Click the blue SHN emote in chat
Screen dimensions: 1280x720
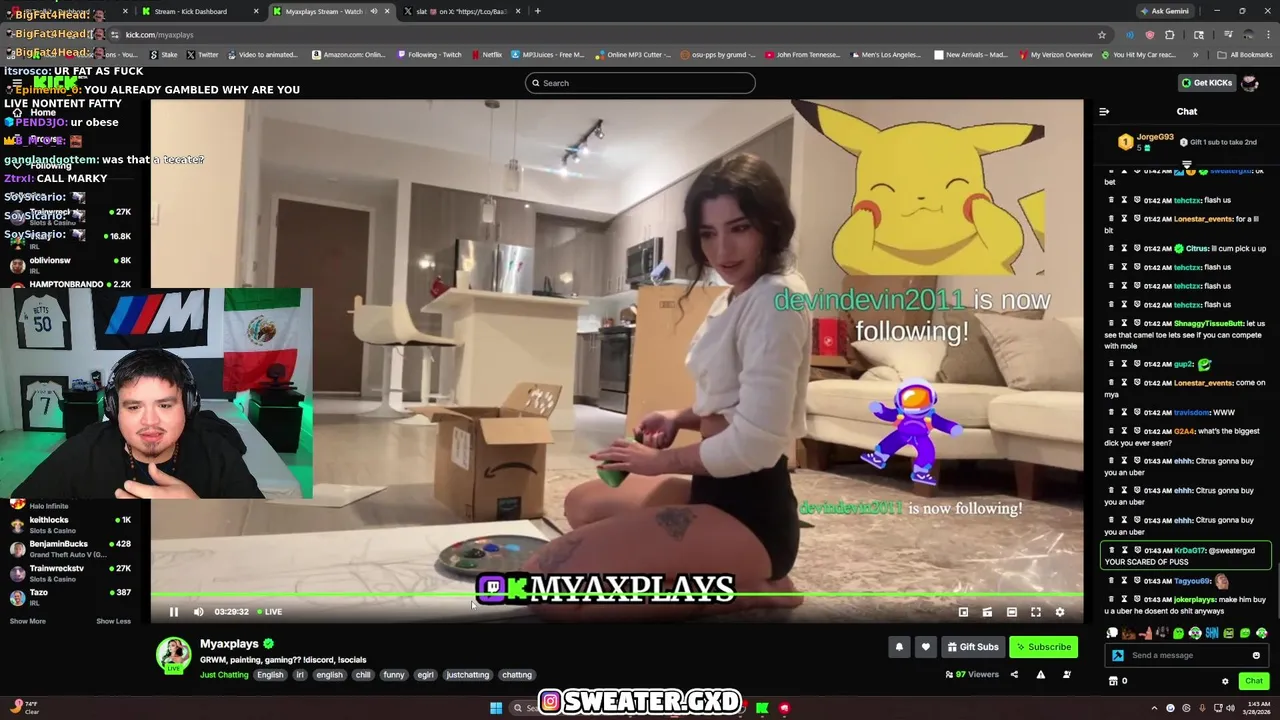1211,633
